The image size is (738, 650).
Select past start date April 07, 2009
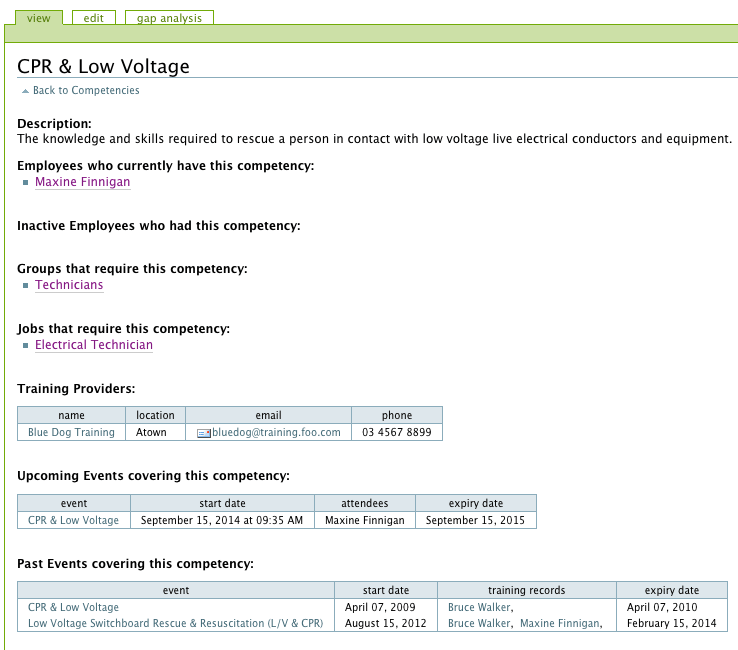pyautogui.click(x=380, y=607)
